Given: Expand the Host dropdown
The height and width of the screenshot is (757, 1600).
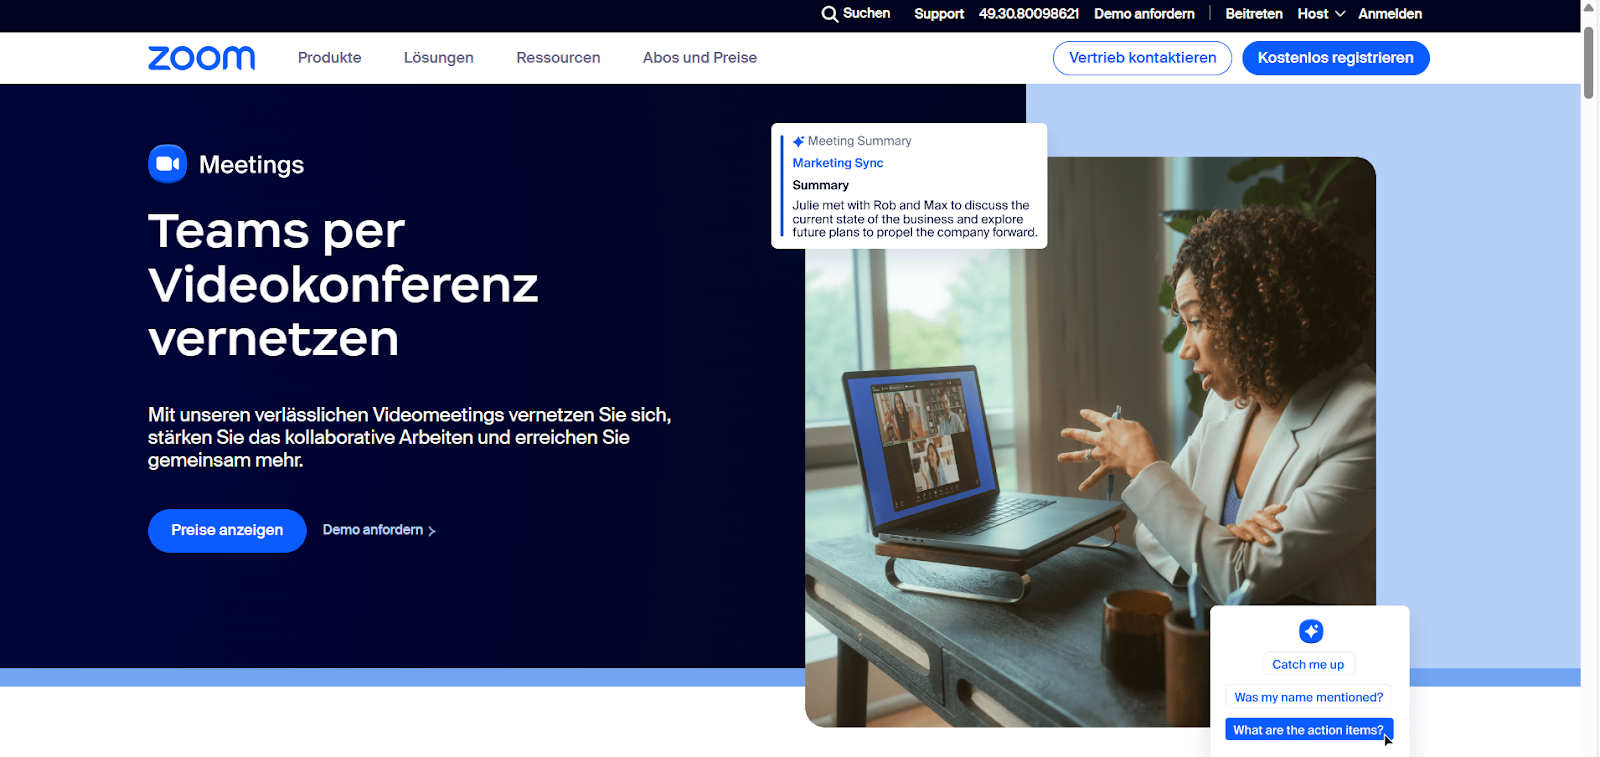Looking at the screenshot, I should click(1321, 14).
